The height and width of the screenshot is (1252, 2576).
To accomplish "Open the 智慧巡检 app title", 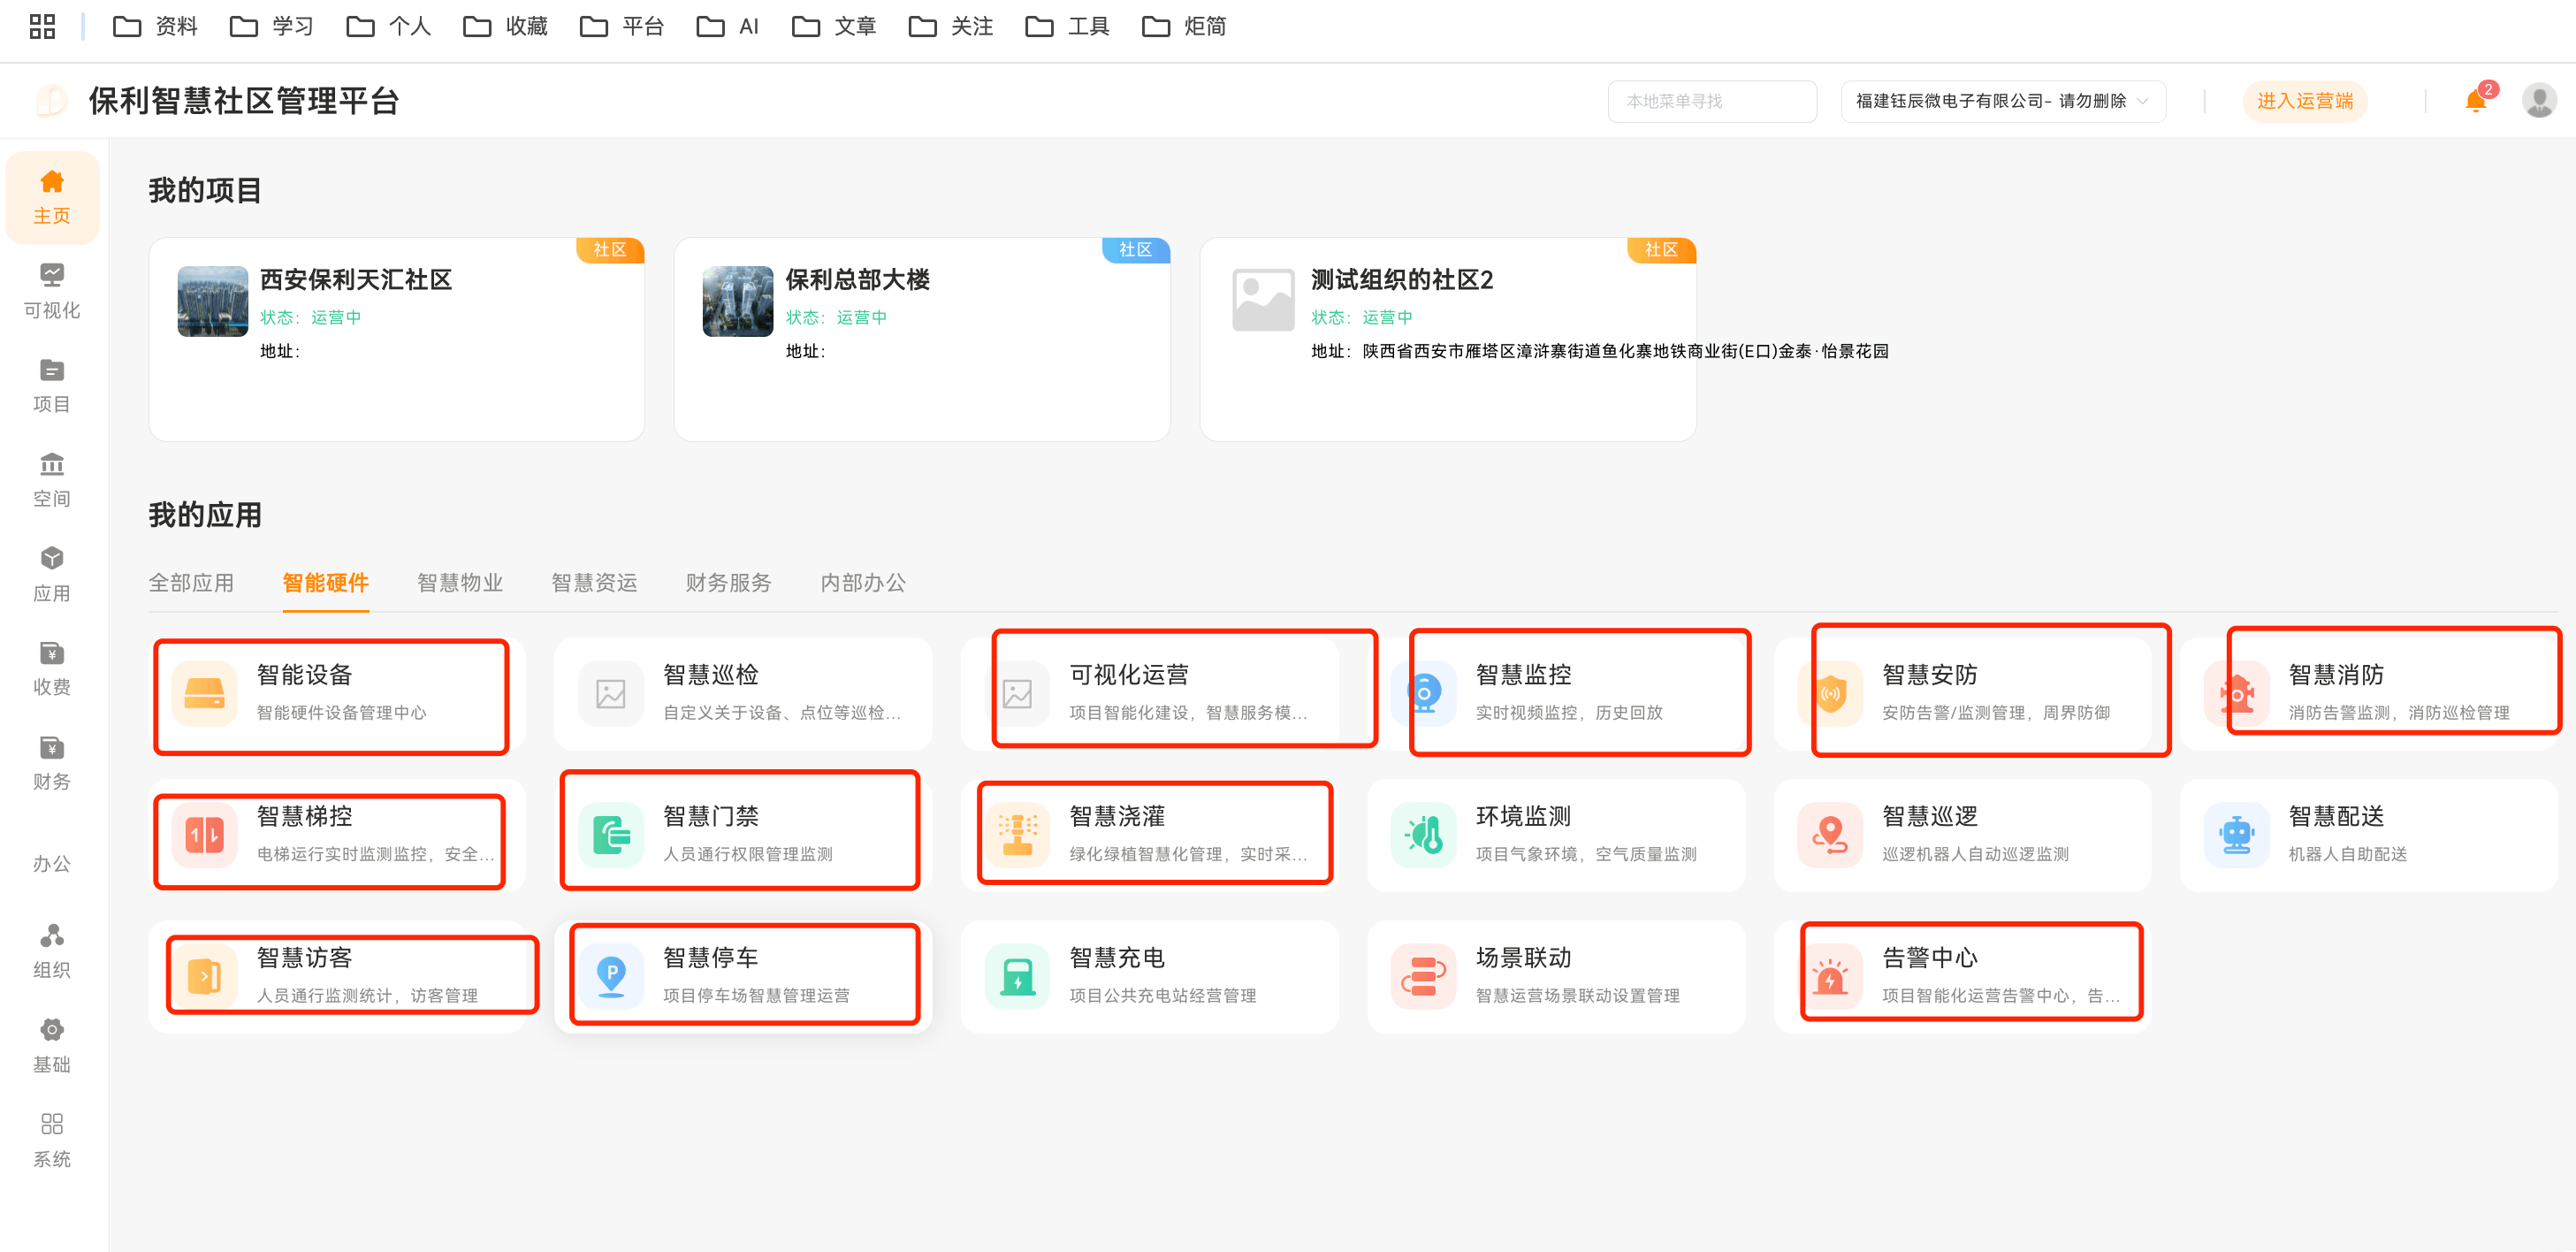I will (711, 675).
